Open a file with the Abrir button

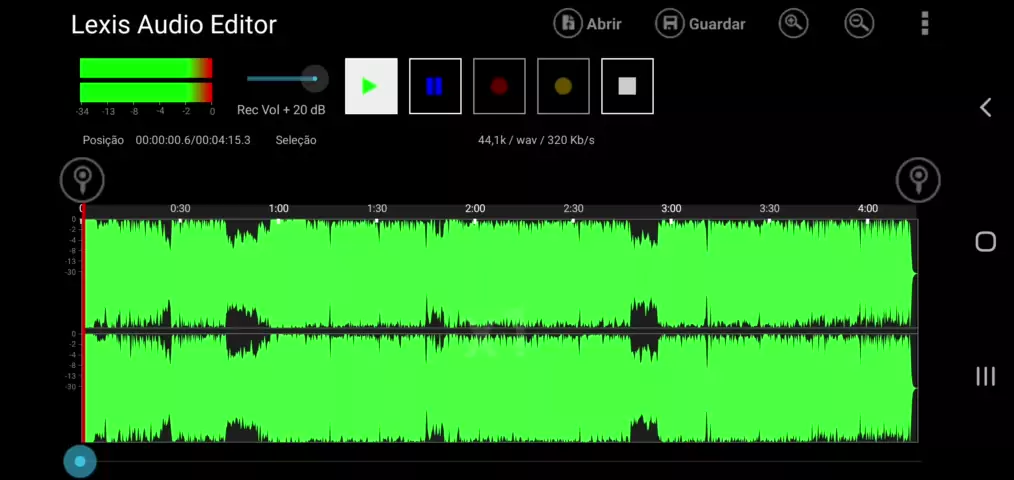click(x=587, y=24)
